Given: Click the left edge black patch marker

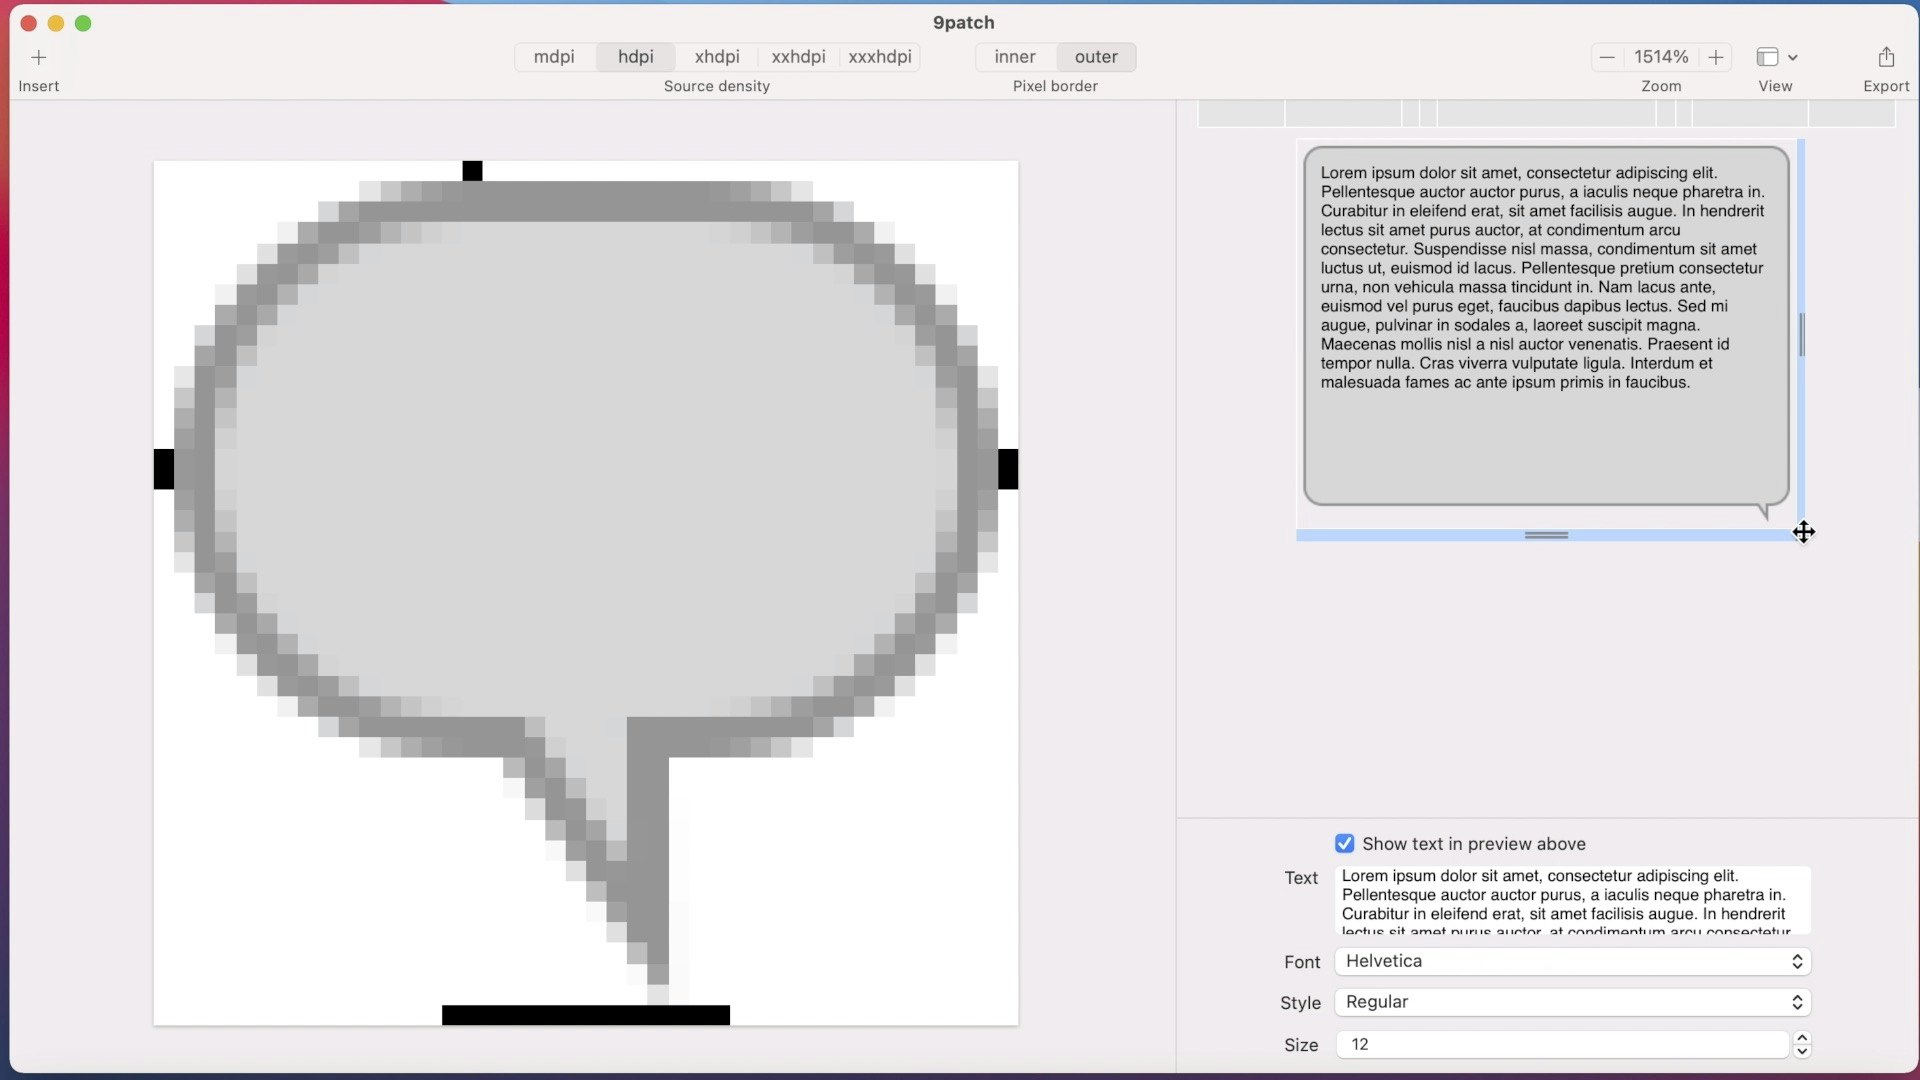Looking at the screenshot, I should click(164, 469).
